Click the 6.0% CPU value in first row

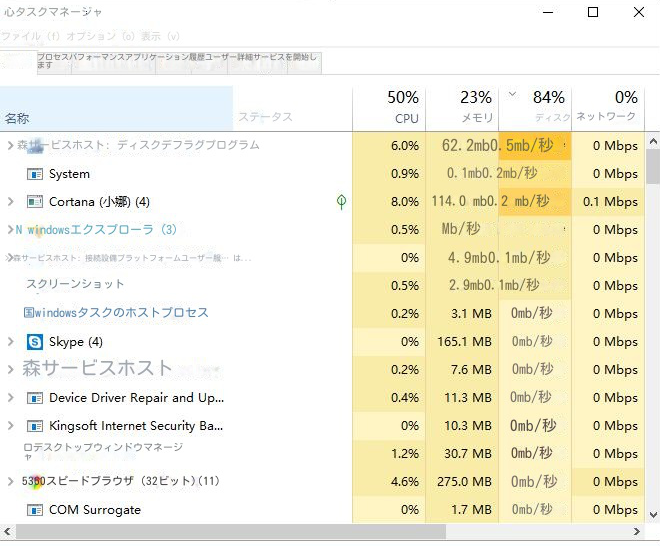tap(405, 146)
